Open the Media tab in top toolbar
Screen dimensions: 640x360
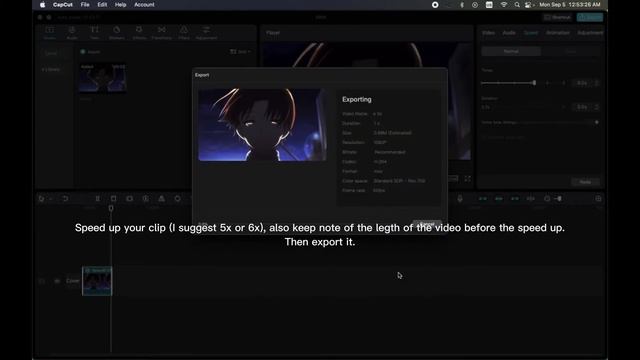[49, 33]
